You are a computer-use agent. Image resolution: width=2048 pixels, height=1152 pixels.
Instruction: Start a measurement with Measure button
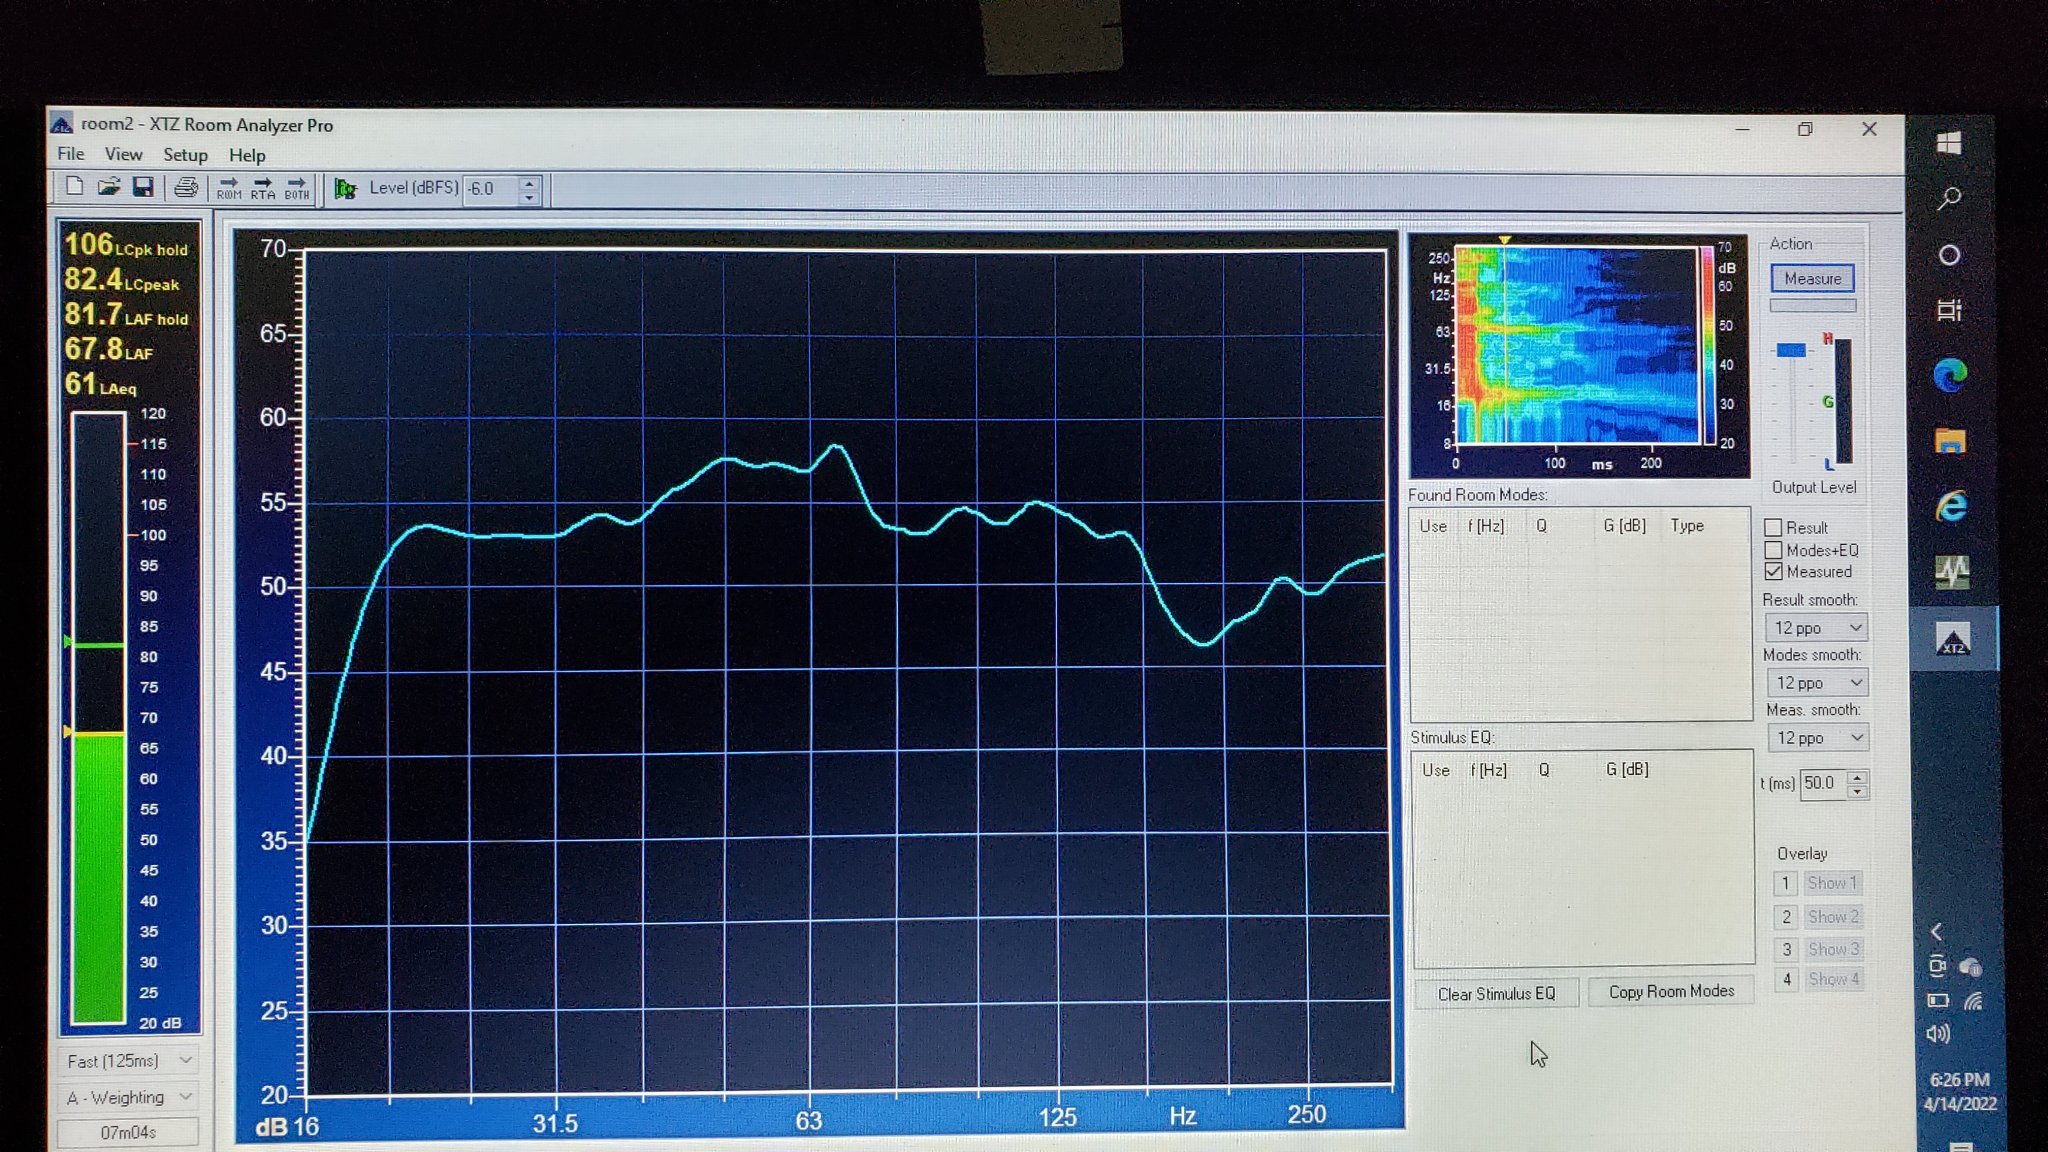click(1812, 278)
